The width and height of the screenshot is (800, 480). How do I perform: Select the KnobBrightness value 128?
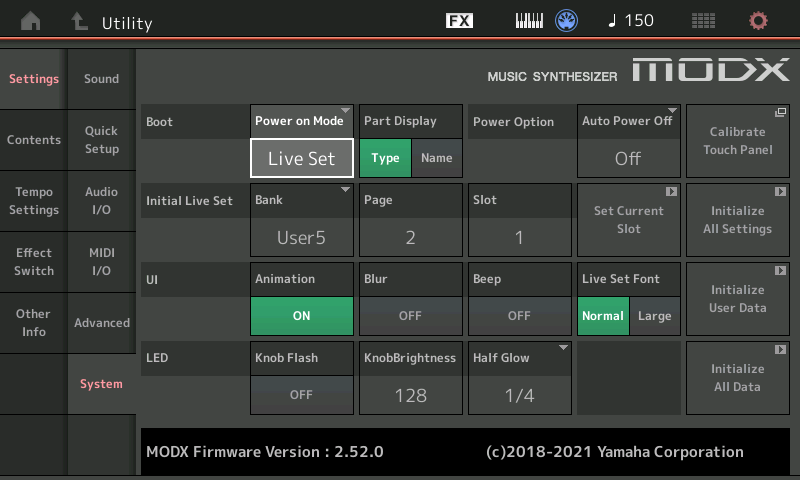[x=410, y=394]
